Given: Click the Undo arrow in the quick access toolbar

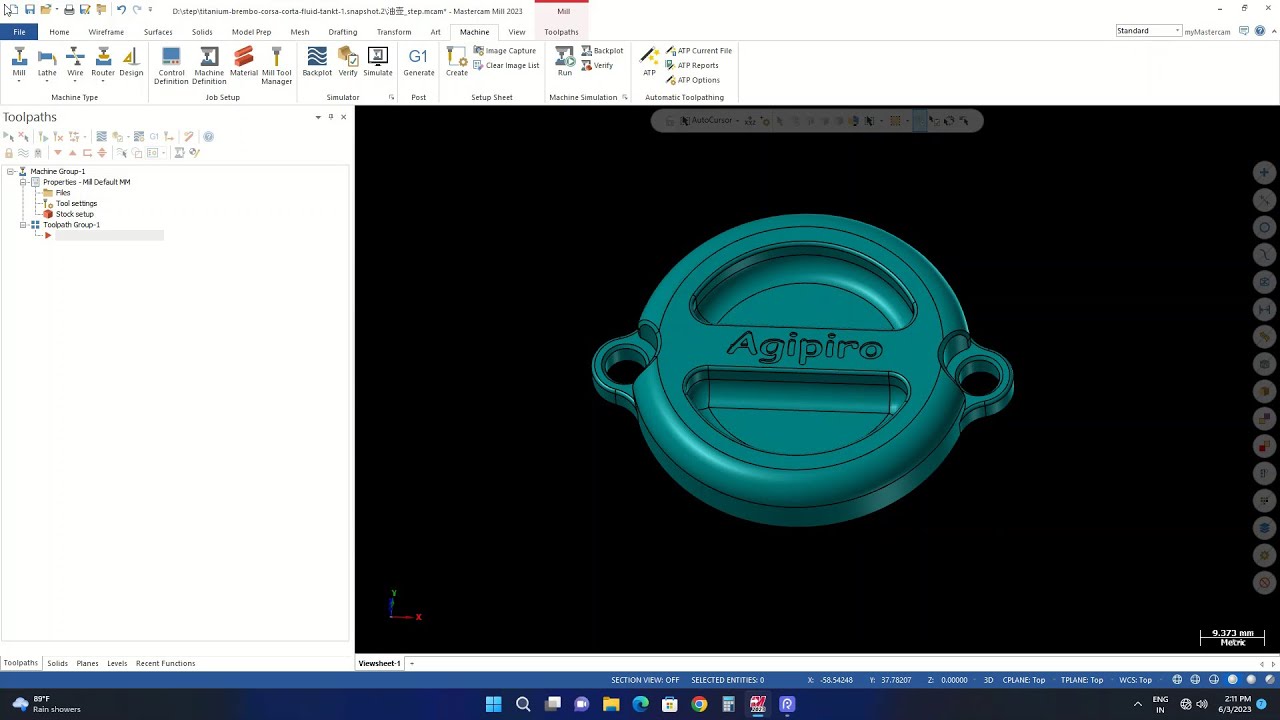Looking at the screenshot, I should (121, 10).
